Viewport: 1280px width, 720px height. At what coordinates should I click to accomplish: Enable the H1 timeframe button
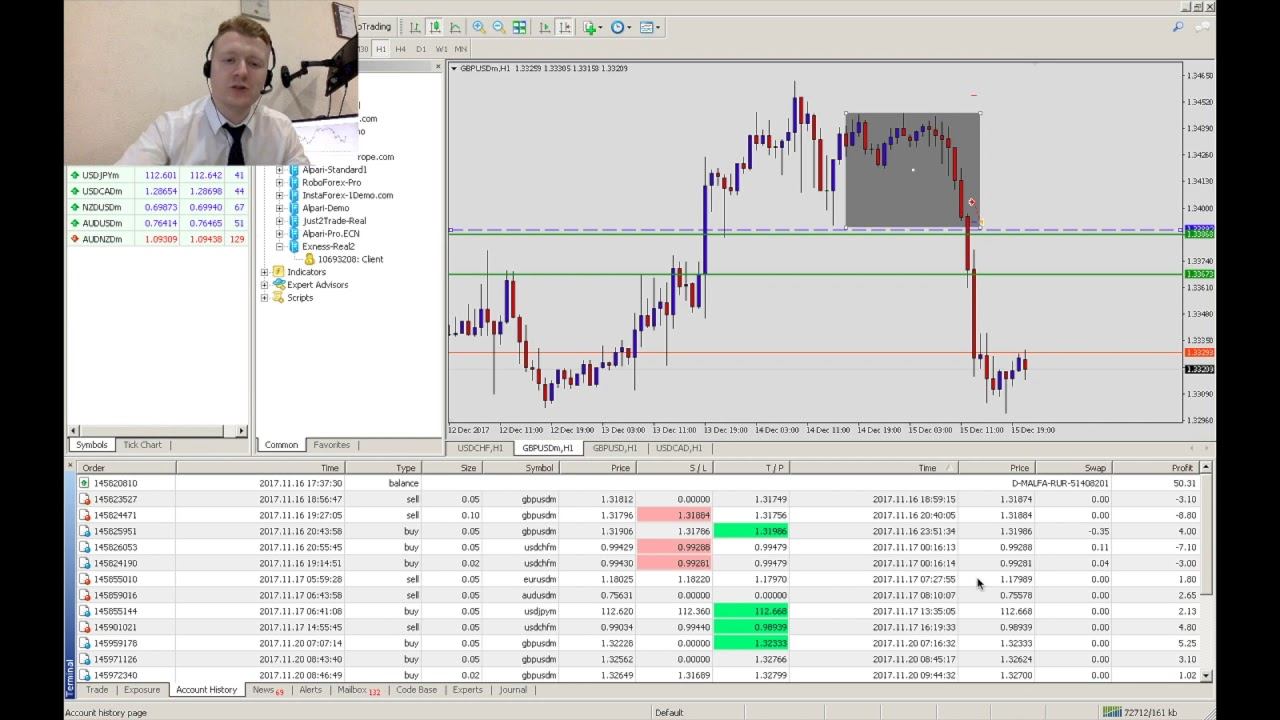pyautogui.click(x=381, y=49)
